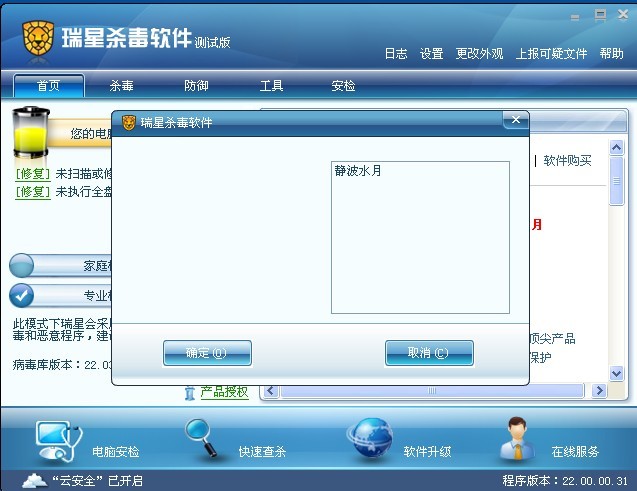Click the Rising lion shield logo

pyautogui.click(x=38, y=39)
